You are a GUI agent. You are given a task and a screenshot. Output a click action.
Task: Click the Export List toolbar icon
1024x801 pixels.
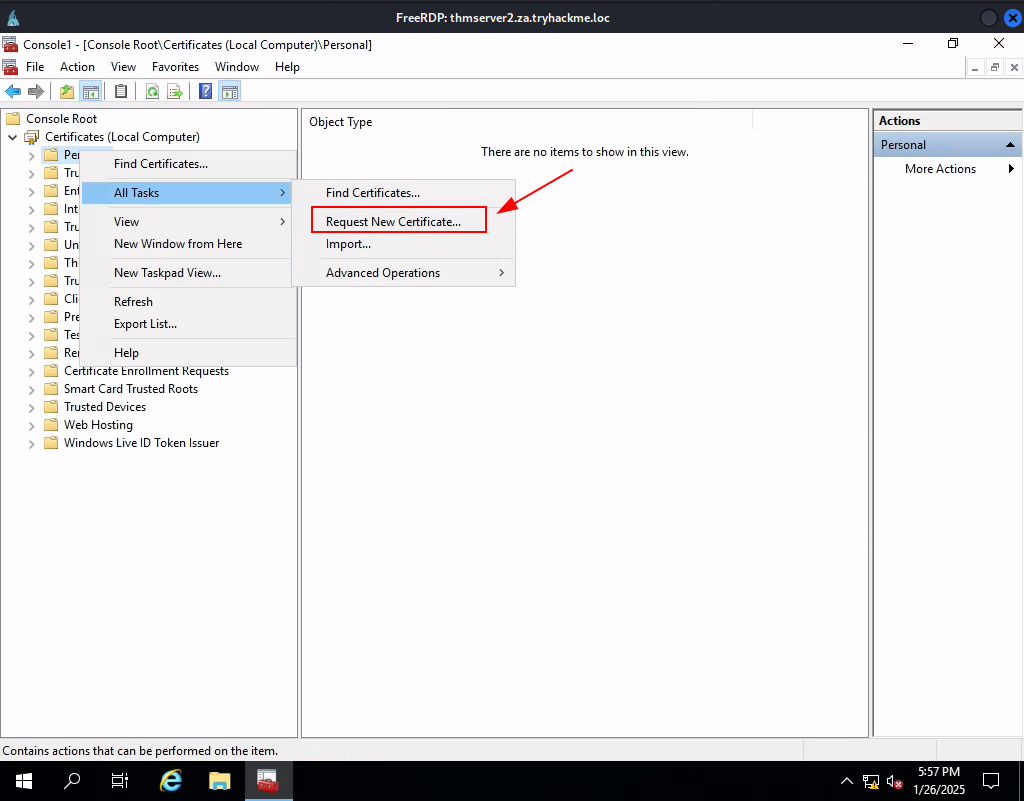click(175, 91)
